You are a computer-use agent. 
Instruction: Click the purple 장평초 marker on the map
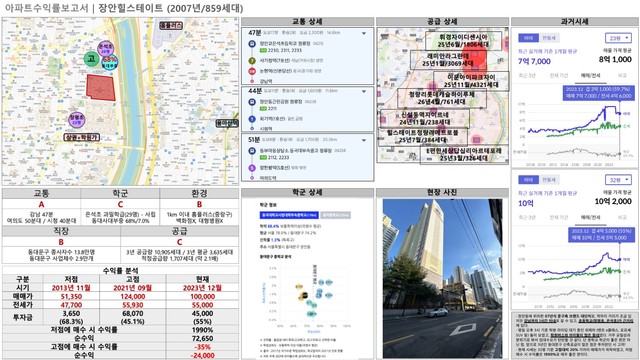coord(76,120)
